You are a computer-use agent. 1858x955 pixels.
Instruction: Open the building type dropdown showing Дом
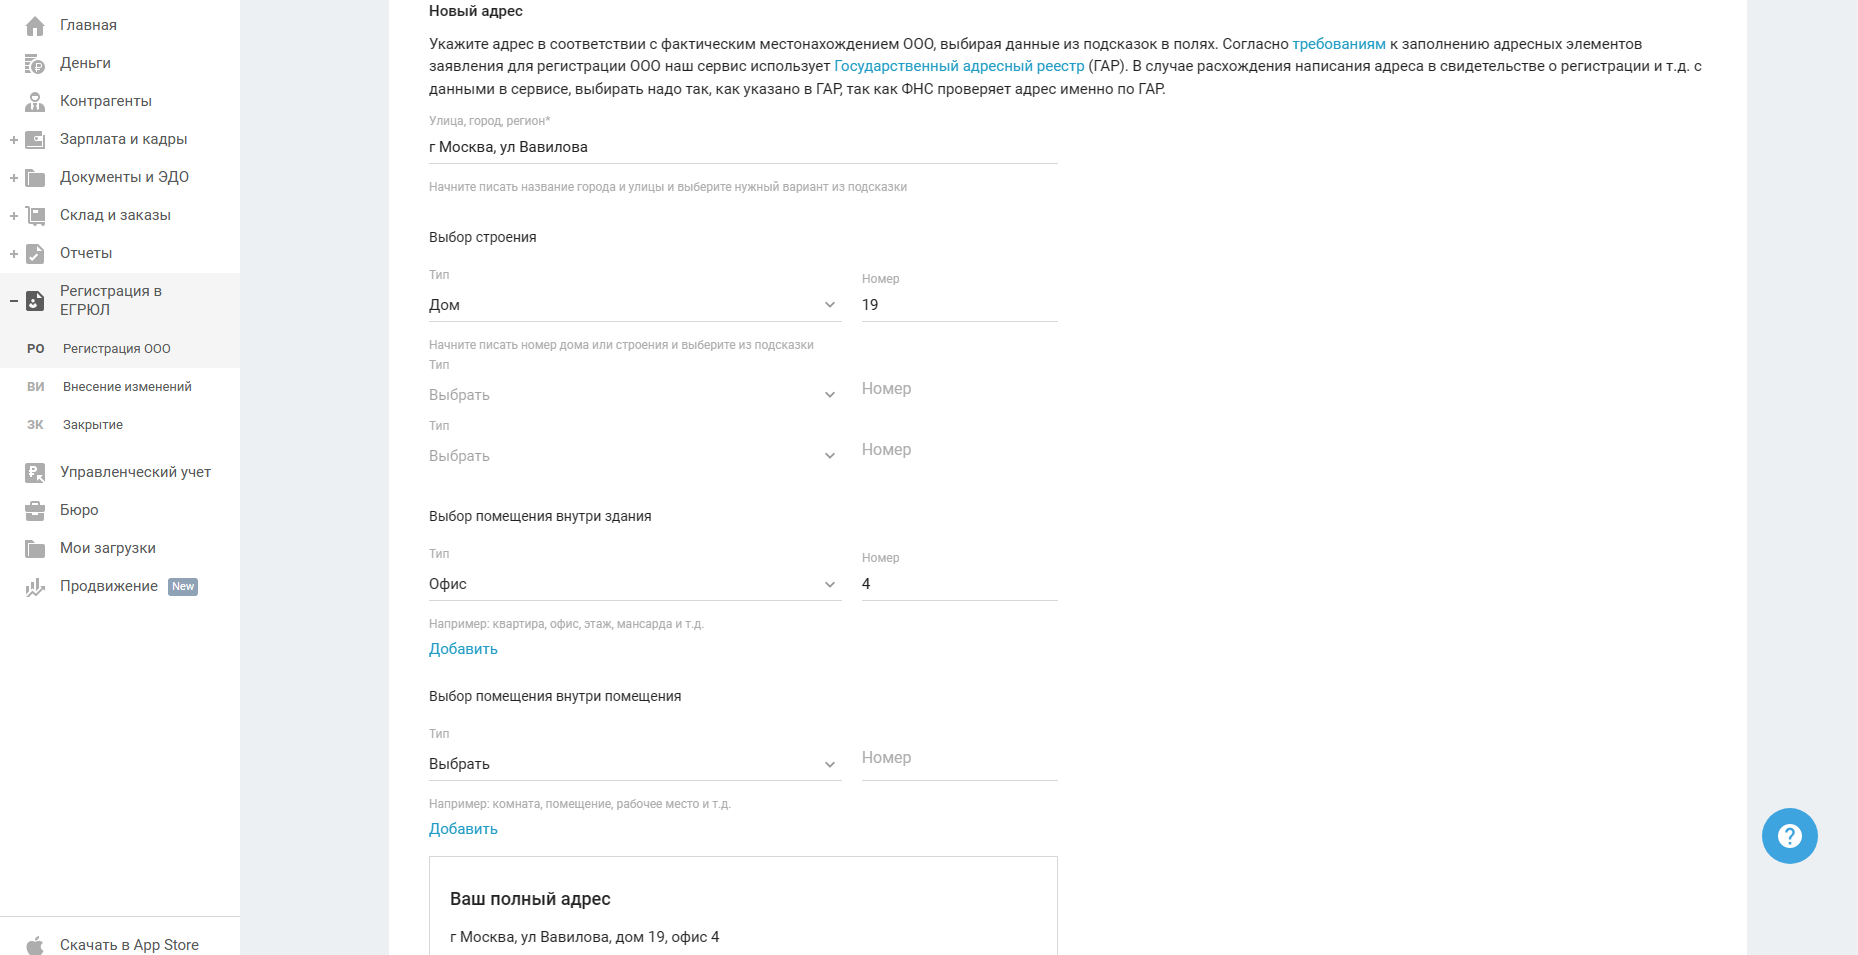(634, 305)
